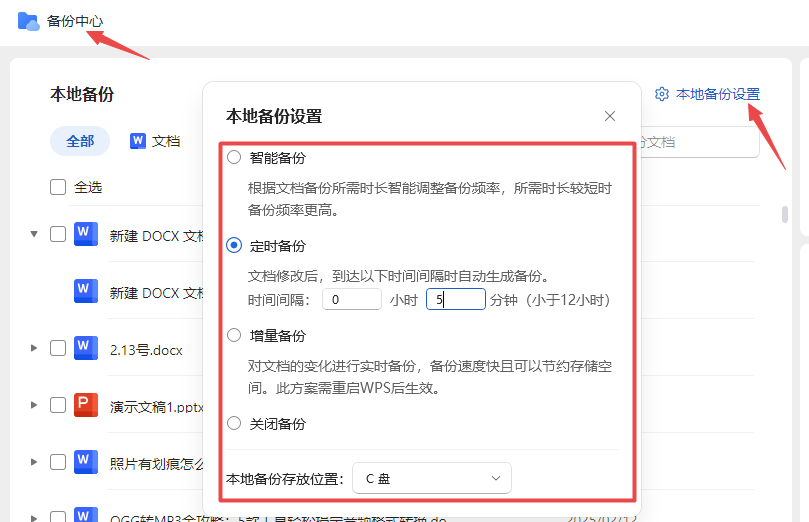Viewport: 809px width, 522px height.
Task: Choose the 关闭备份 radio option
Action: 234,423
